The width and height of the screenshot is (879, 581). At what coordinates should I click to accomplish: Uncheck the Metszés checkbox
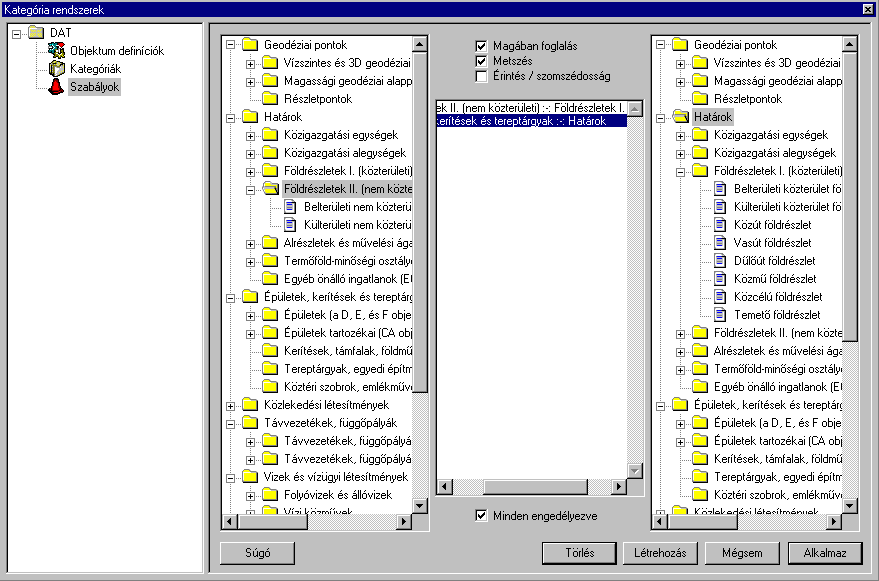tap(482, 61)
